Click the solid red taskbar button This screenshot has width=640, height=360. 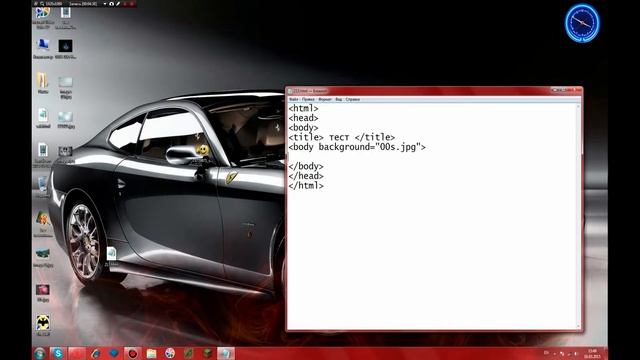[77, 353]
